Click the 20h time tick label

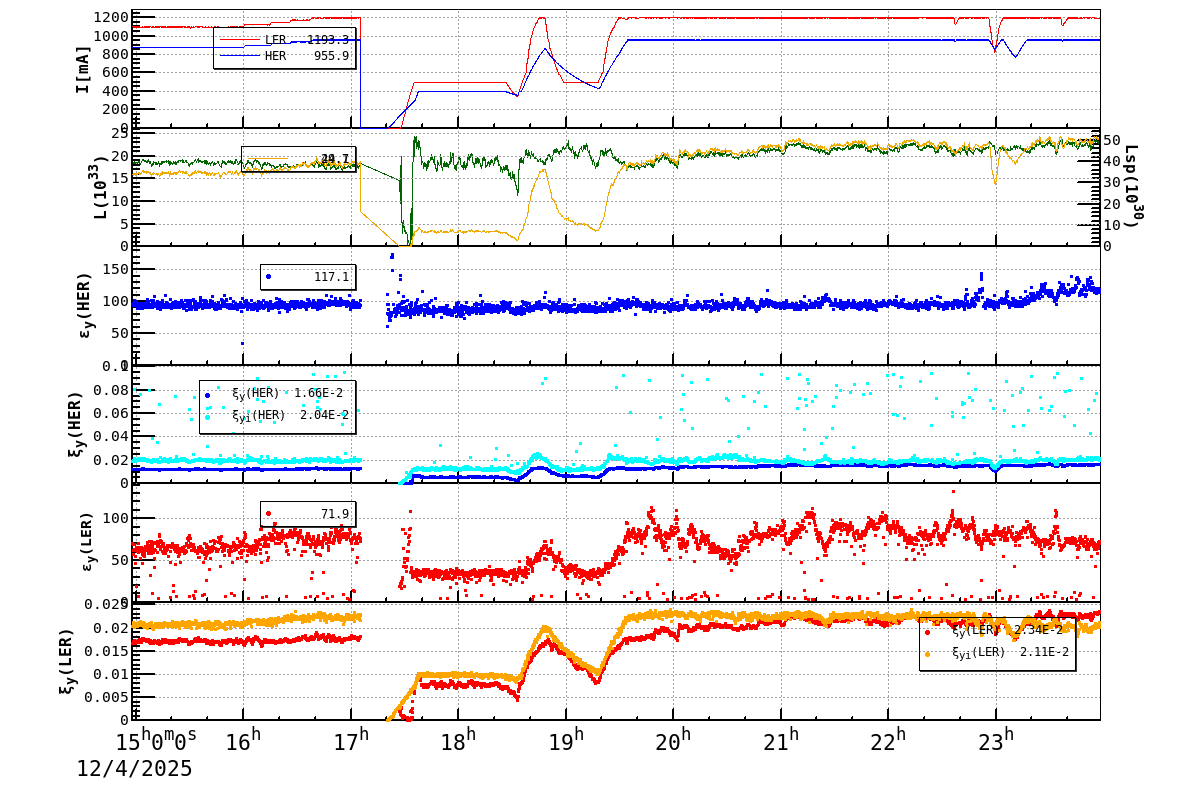(673, 741)
